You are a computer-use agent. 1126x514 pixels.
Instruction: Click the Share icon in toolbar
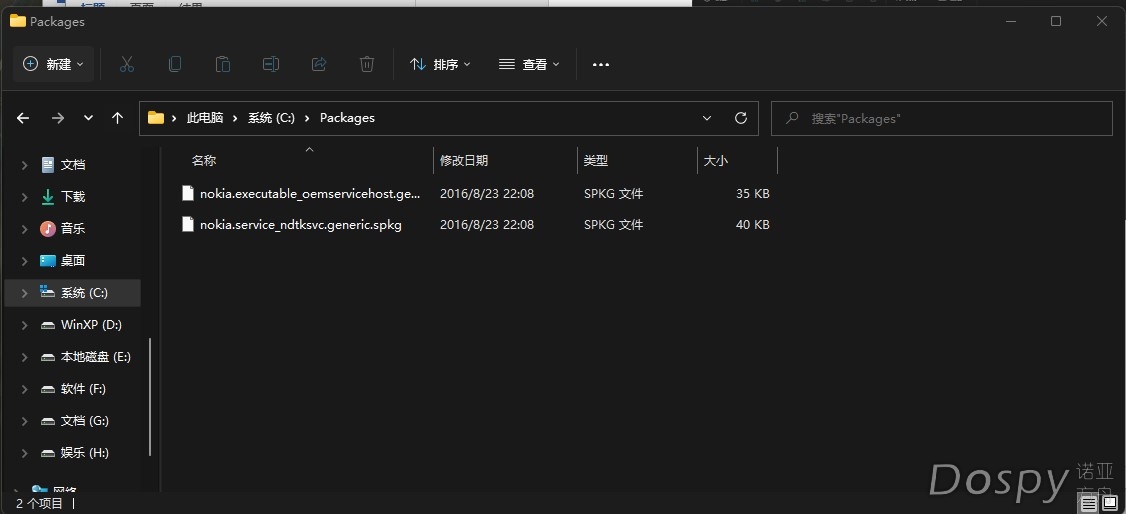[x=319, y=64]
